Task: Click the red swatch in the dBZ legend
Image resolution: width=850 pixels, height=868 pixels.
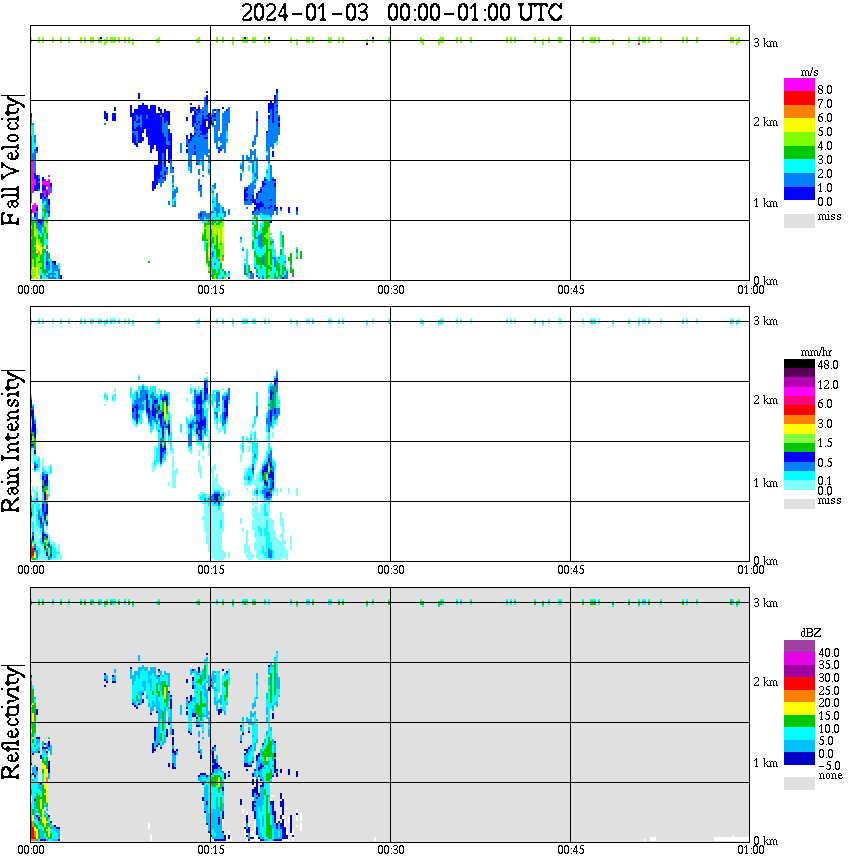Action: pos(799,683)
